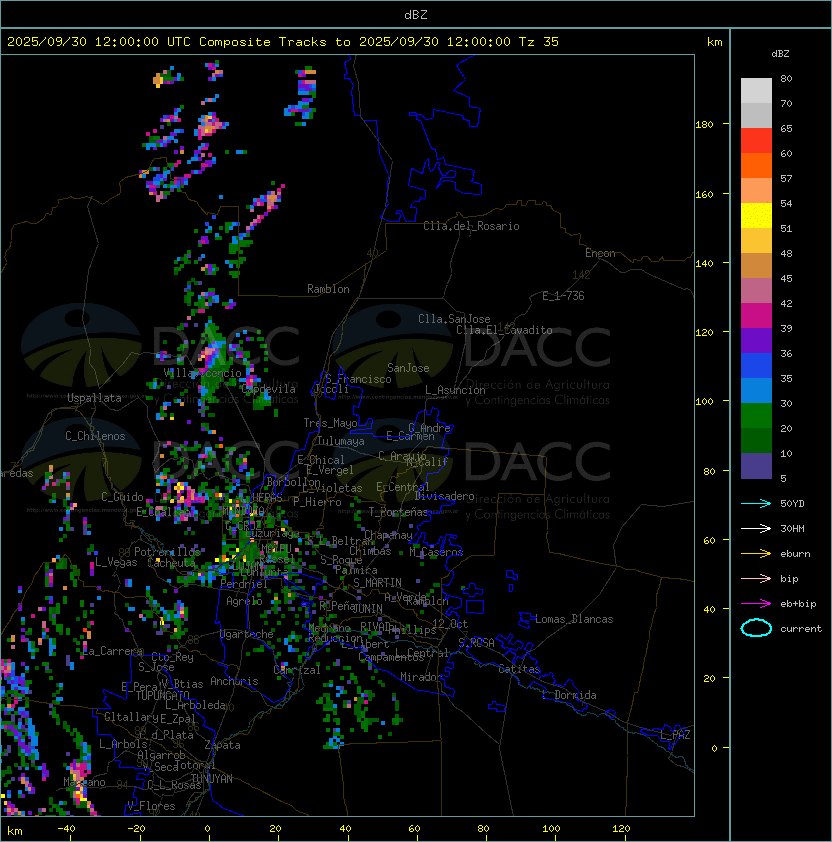
Task: Click the 180 tick on the vertical axis
Action: coord(704,125)
